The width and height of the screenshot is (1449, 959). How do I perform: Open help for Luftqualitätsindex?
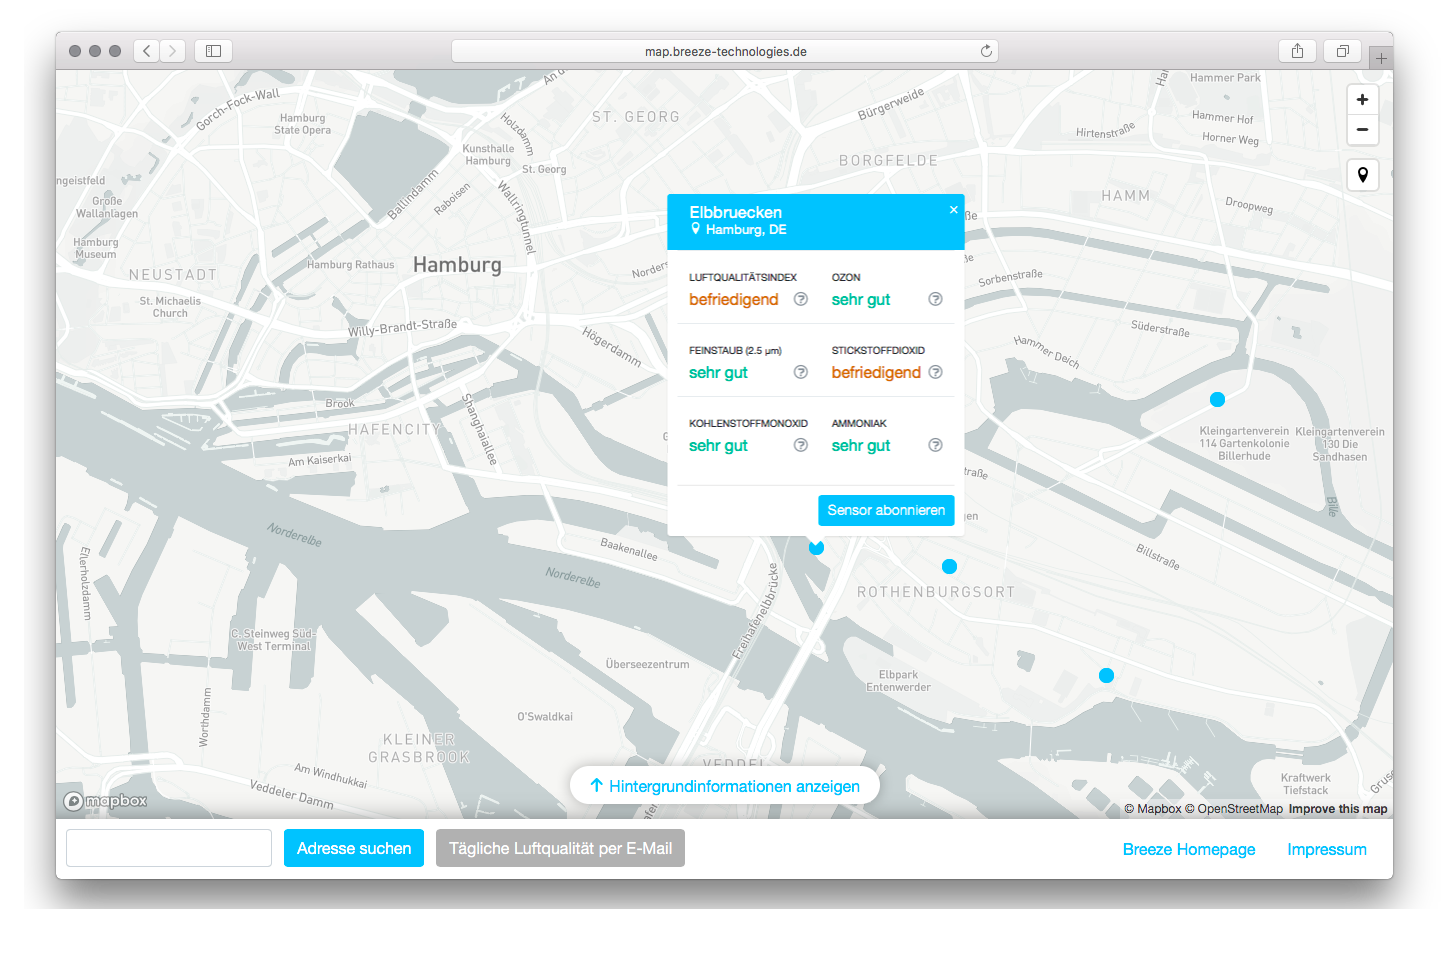click(801, 299)
